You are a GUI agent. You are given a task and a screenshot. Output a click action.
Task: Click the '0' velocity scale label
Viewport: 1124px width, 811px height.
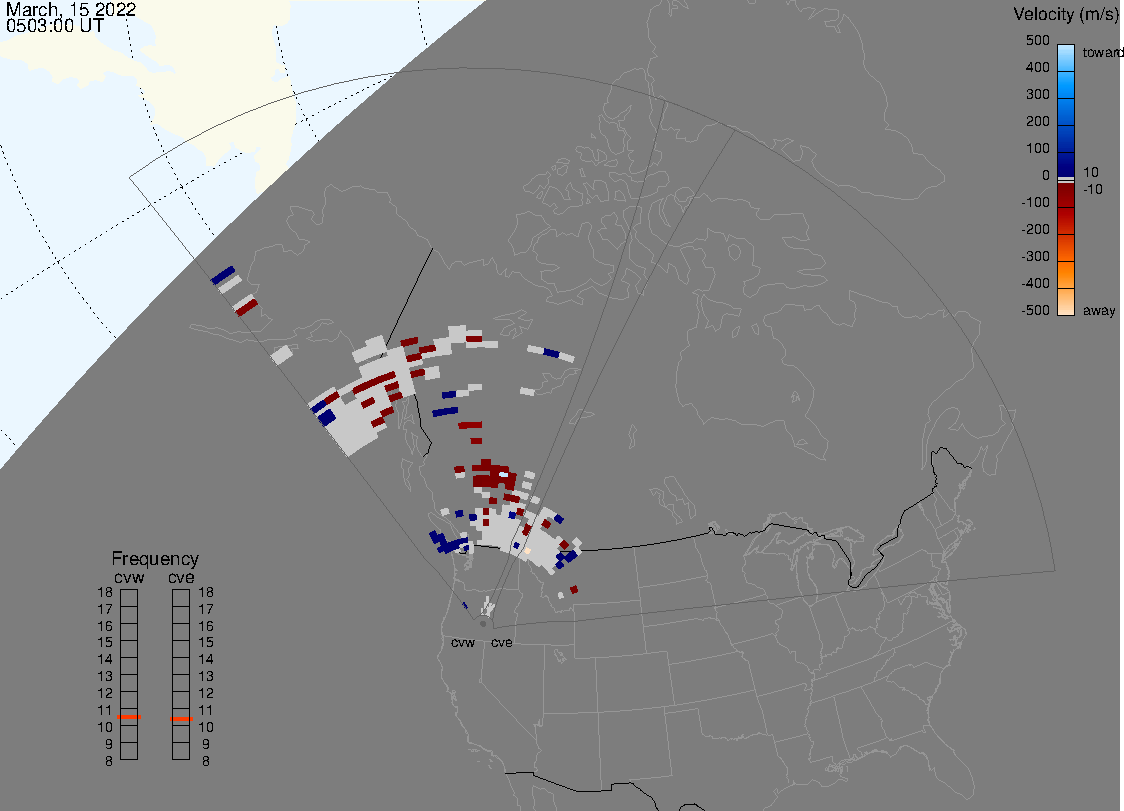1046,176
